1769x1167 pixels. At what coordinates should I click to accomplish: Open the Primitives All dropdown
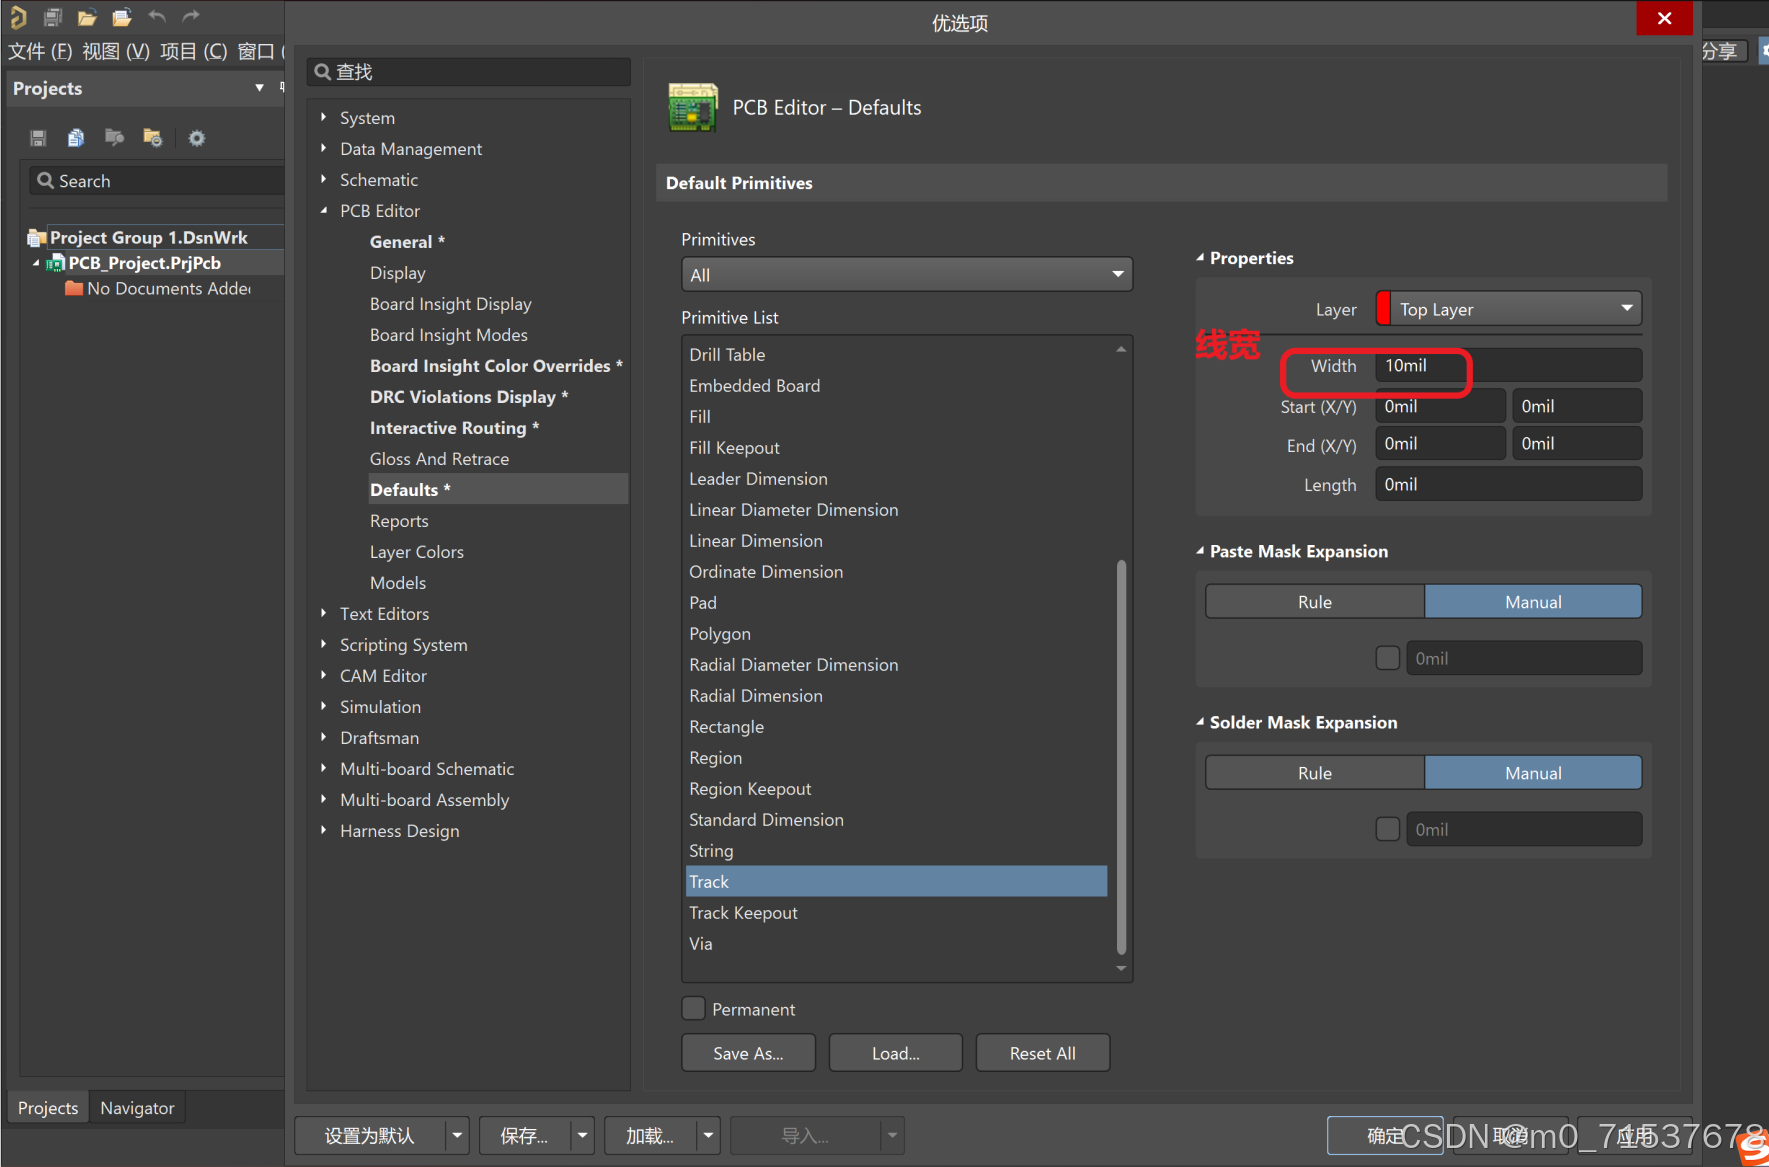(907, 275)
